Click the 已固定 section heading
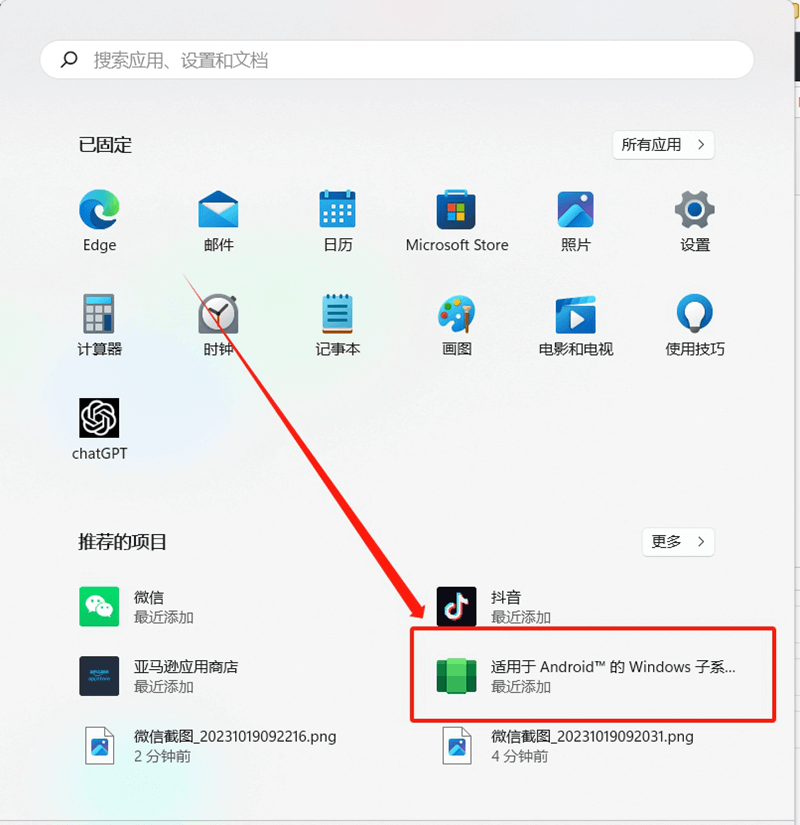Viewport: 800px width, 825px height. point(105,145)
